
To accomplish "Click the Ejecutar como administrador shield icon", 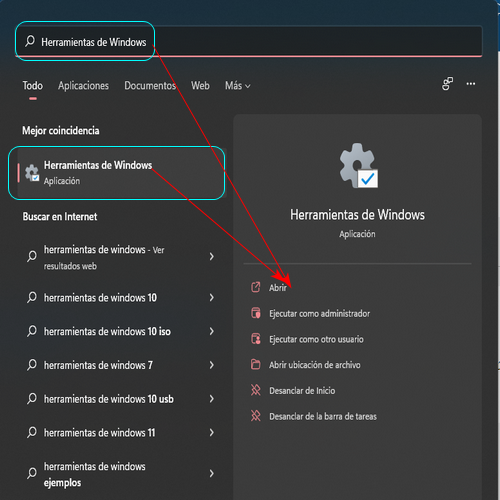I will point(256,313).
